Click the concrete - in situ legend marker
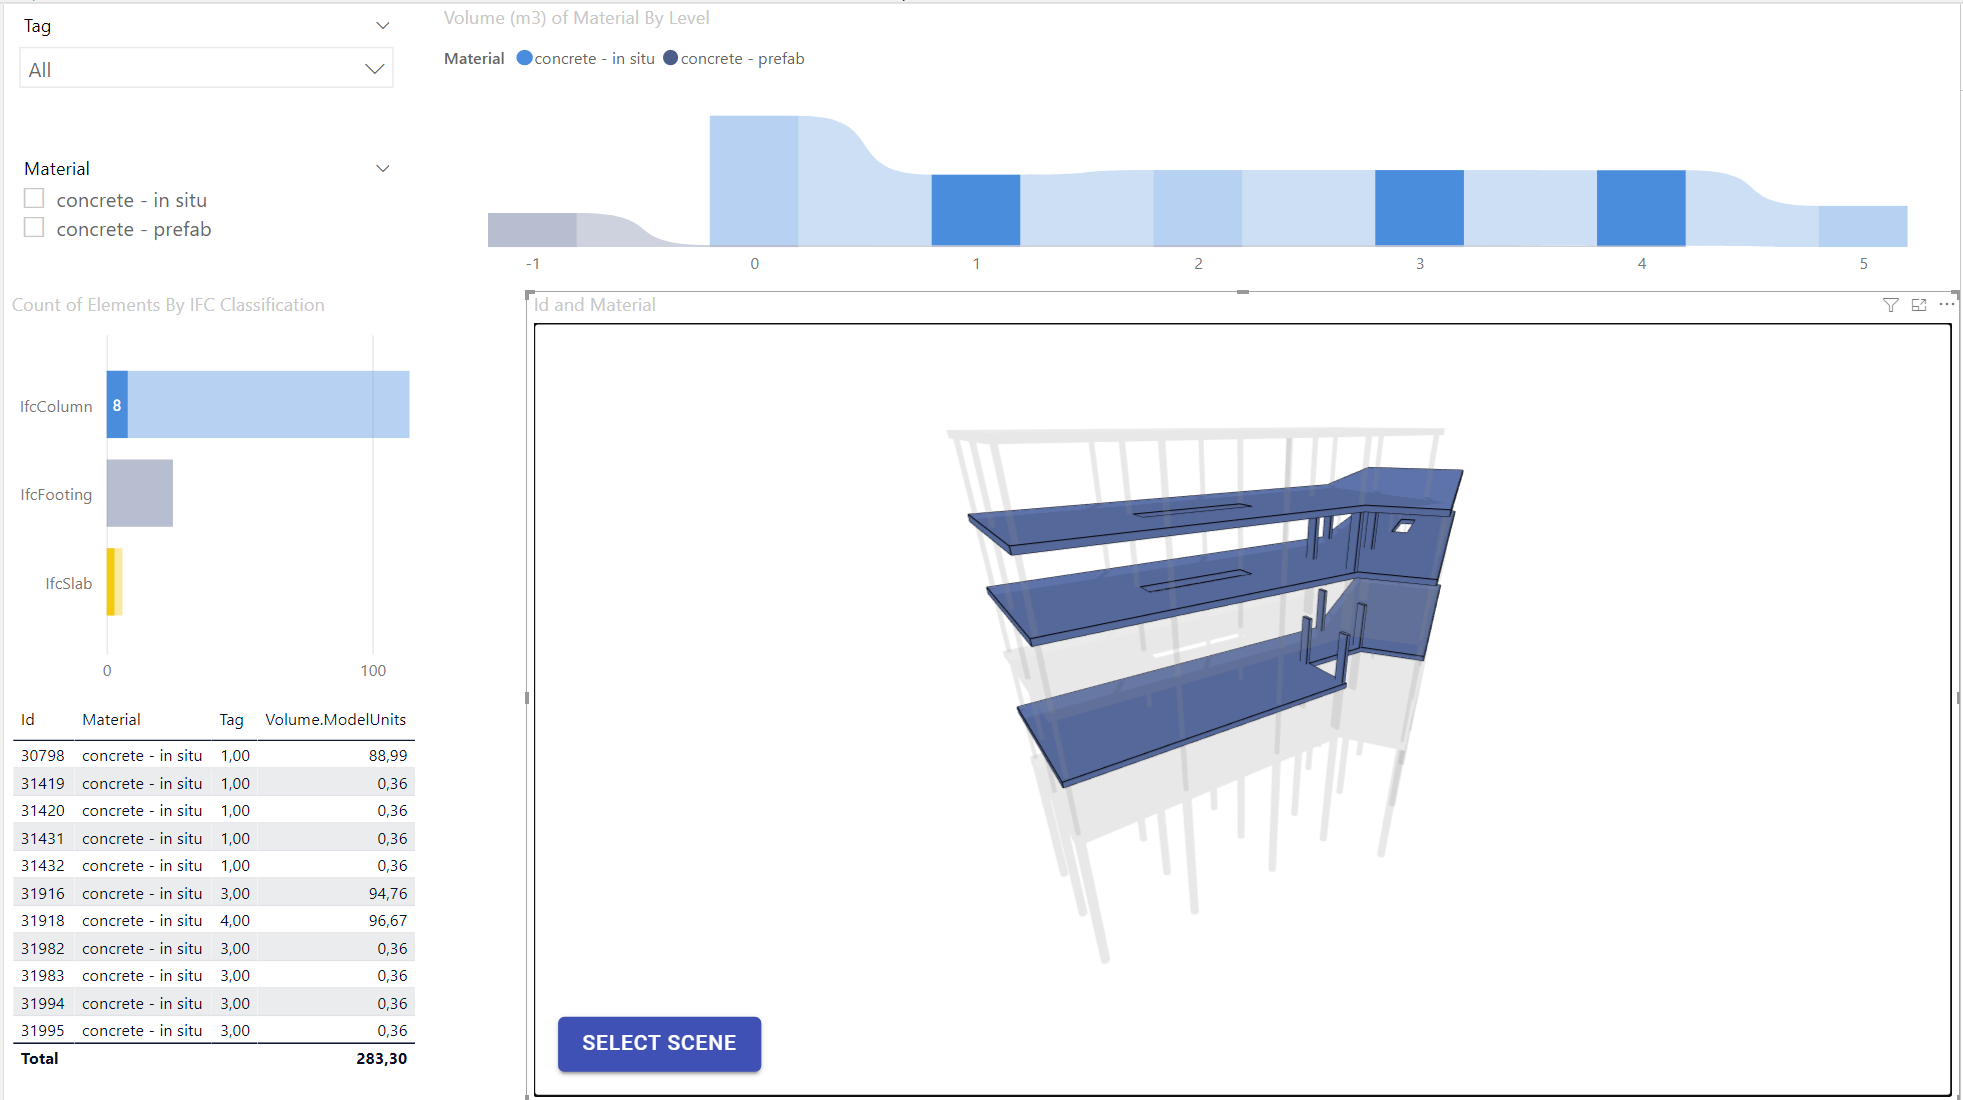 (x=524, y=58)
